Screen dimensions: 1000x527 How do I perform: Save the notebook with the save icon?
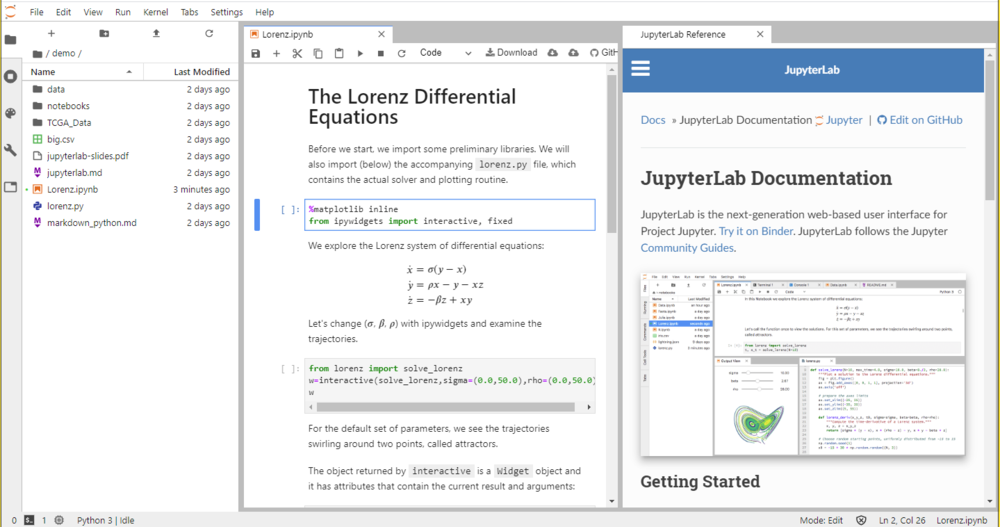tap(256, 53)
